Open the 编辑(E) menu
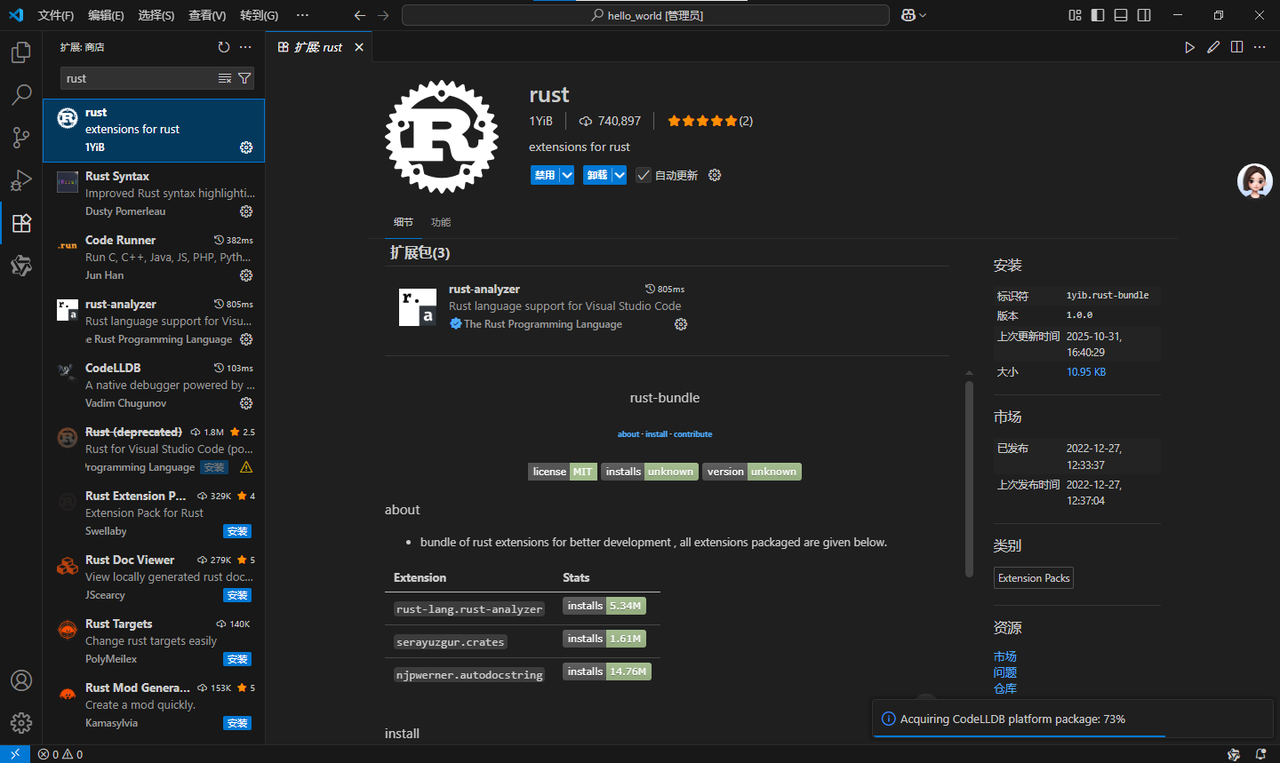Screen dimensions: 1280x763 coord(106,15)
